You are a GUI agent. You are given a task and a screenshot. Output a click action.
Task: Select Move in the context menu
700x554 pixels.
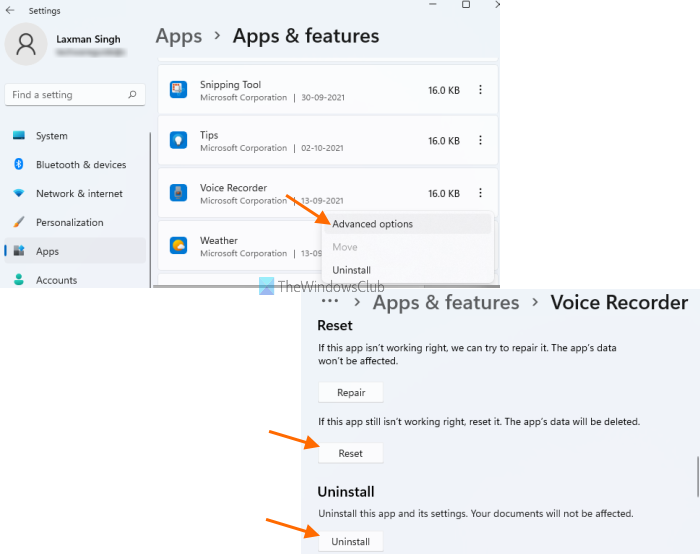pos(408,247)
